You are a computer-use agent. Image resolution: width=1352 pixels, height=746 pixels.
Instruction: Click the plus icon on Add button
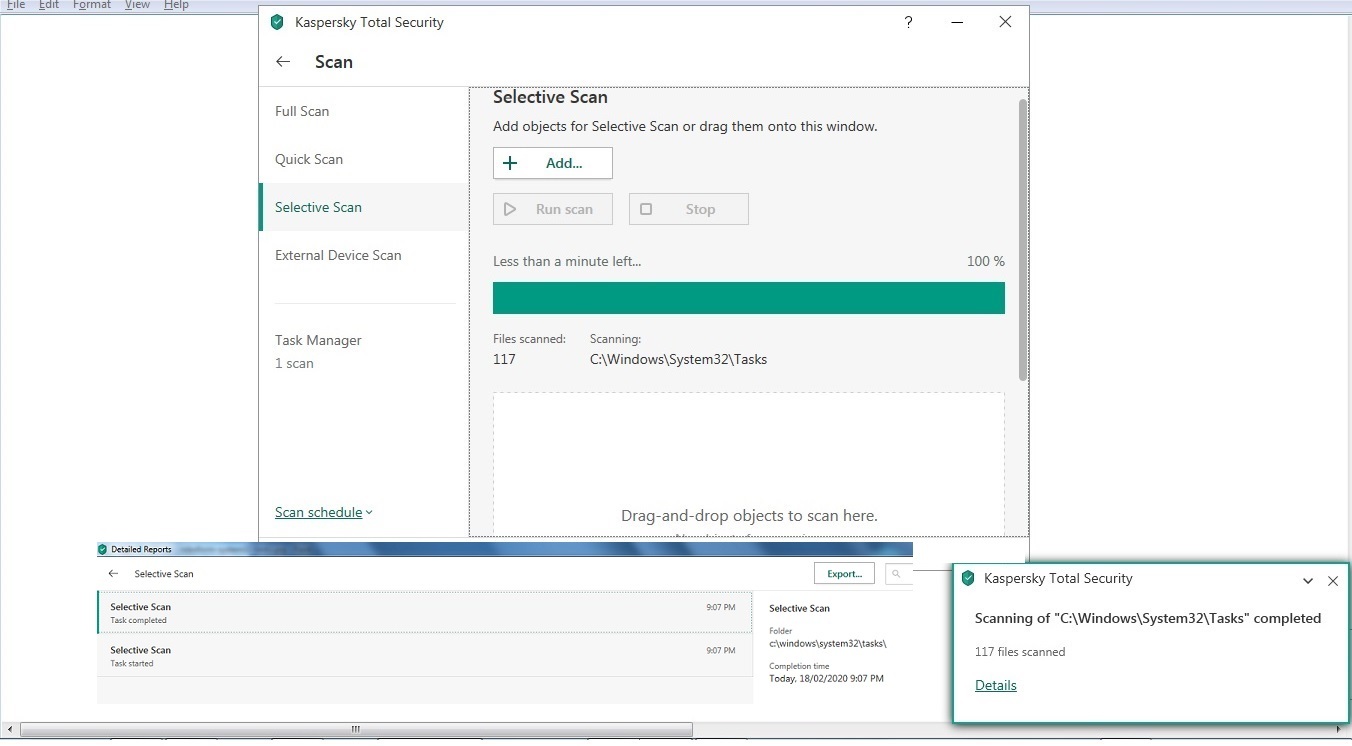[x=510, y=163]
